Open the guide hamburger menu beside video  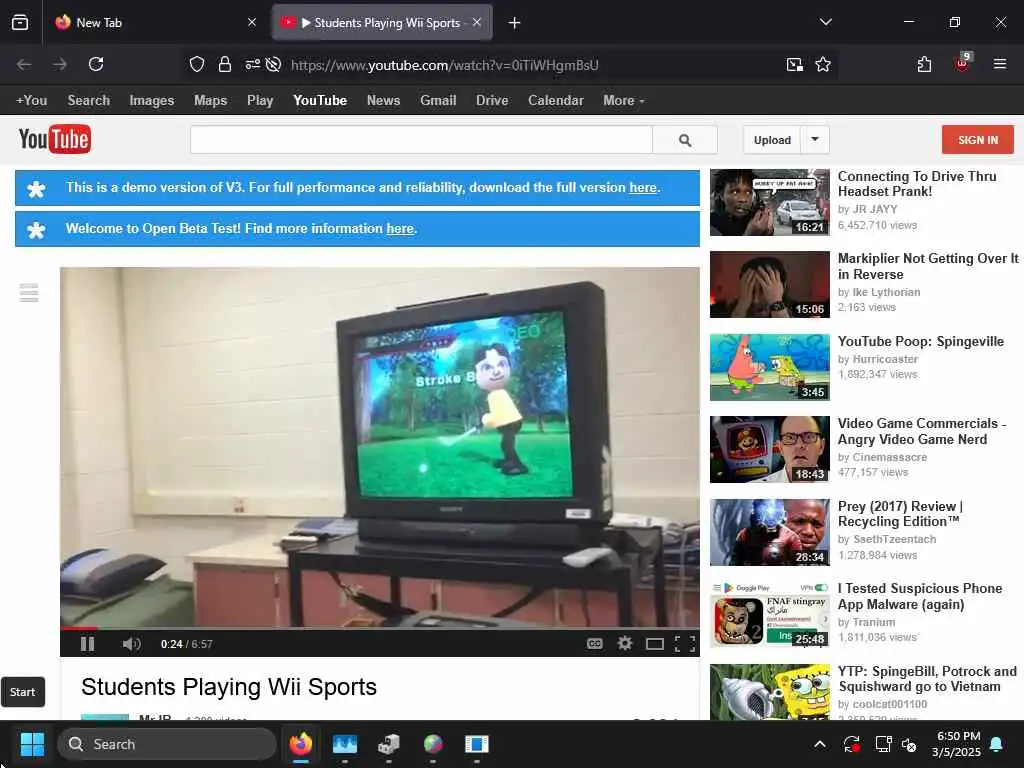pos(29,293)
